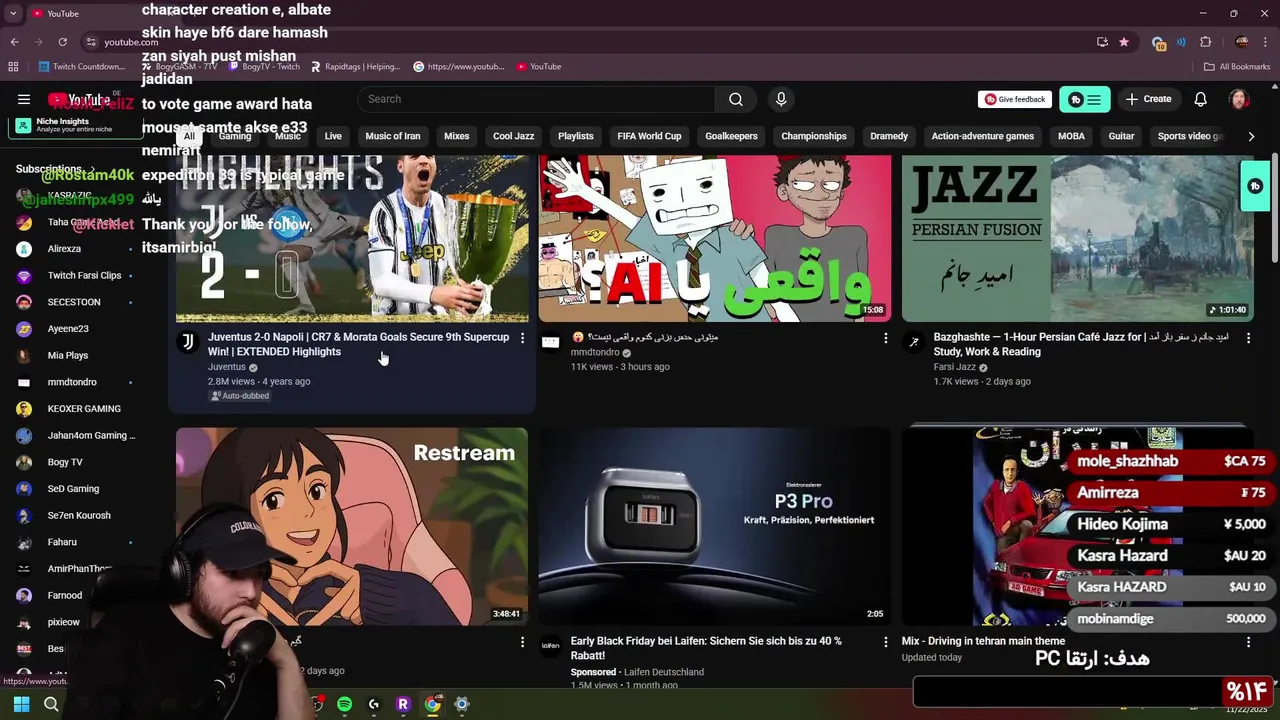Open KEOXER GAMING subscription
Image resolution: width=1280 pixels, height=720 pixels.
click(84, 409)
